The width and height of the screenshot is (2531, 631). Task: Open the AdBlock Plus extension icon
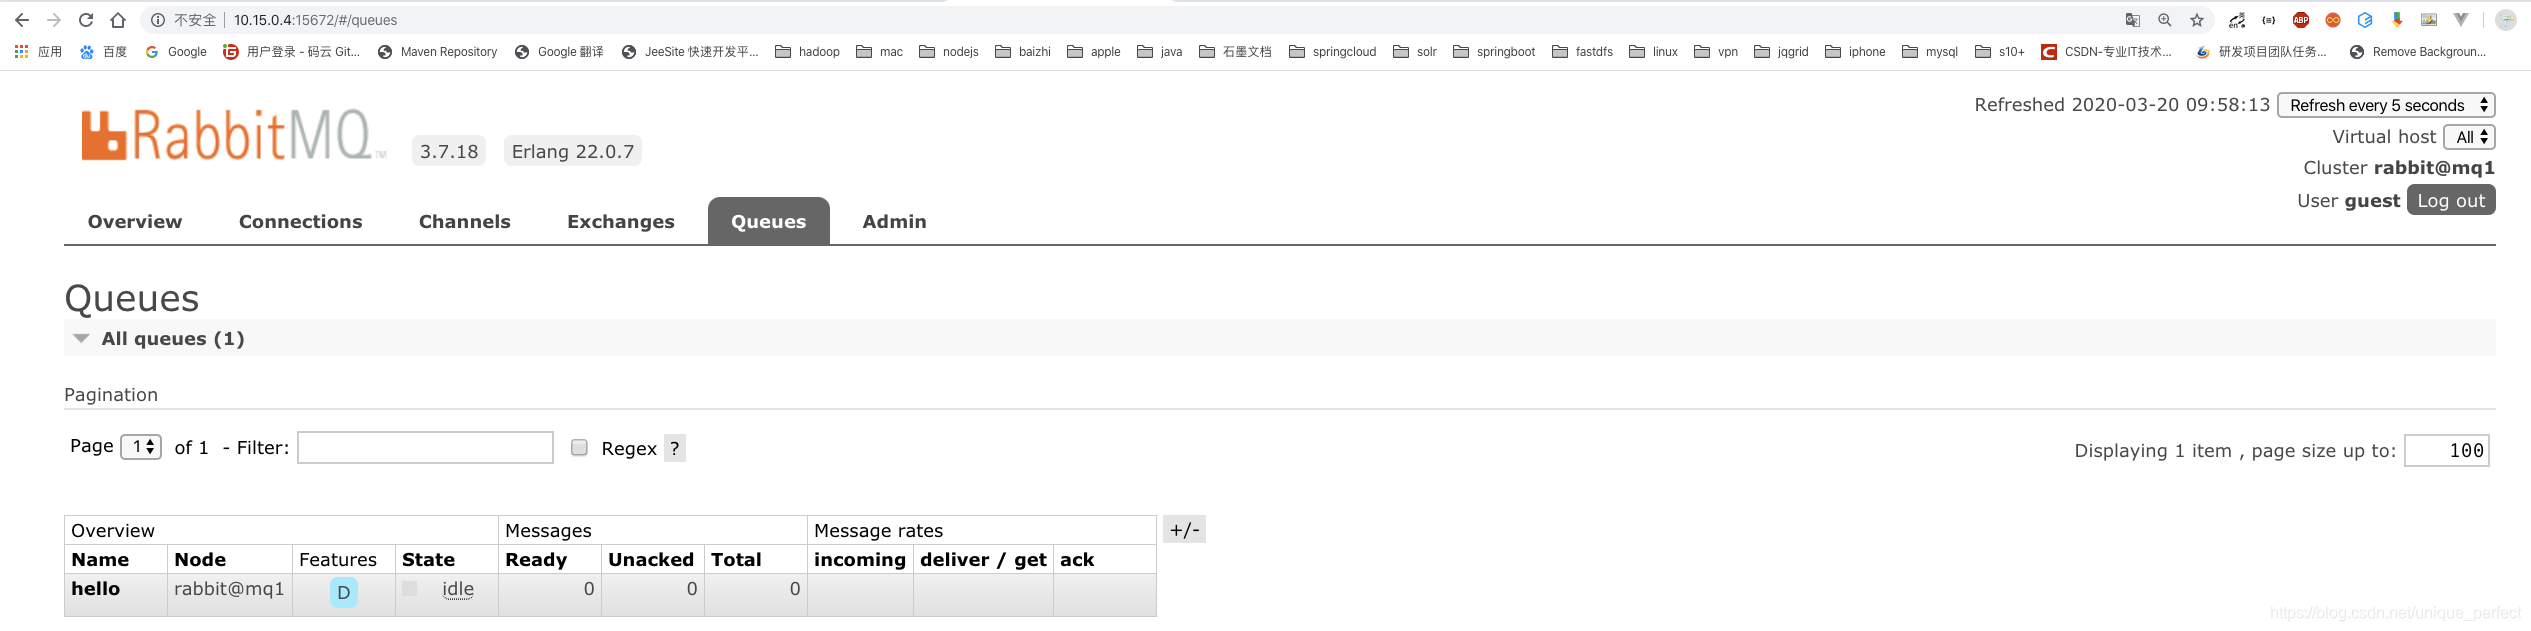pyautogui.click(x=2301, y=20)
